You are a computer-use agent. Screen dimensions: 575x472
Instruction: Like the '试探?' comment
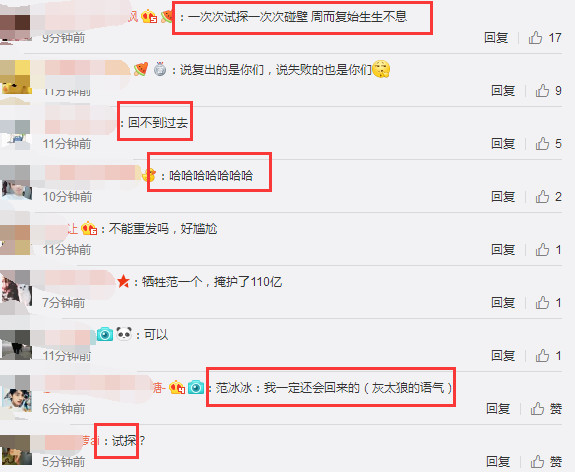[x=537, y=461]
